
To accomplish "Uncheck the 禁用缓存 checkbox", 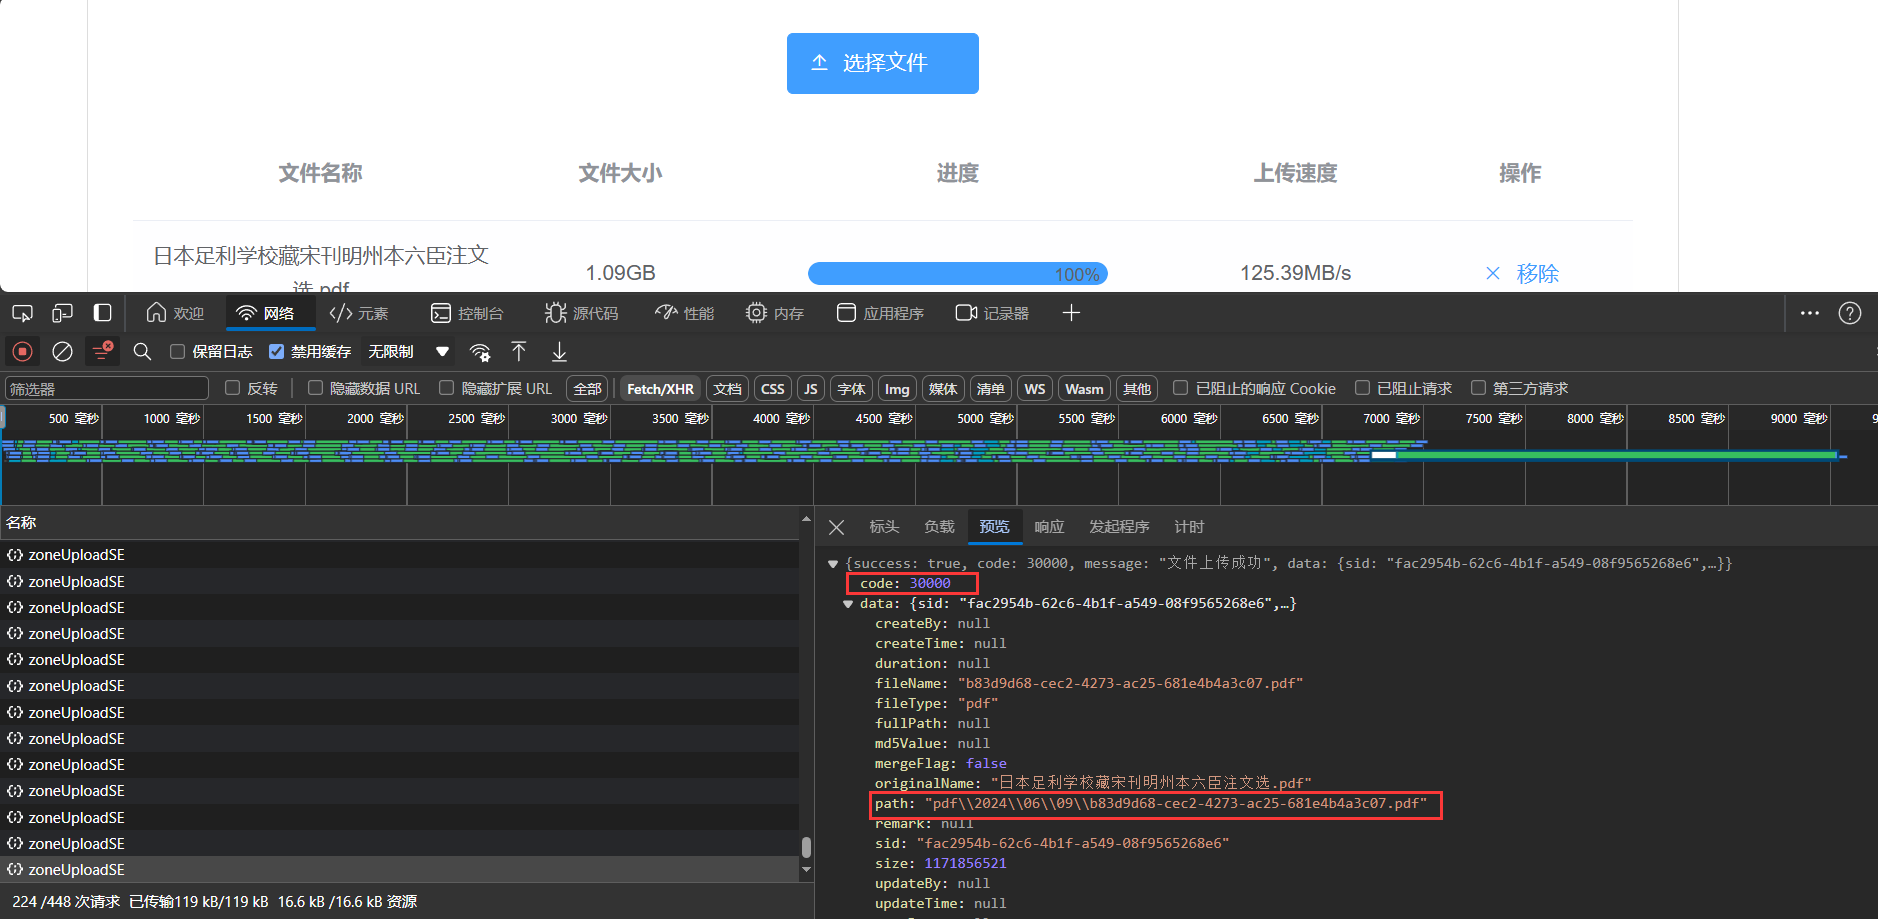I will [x=277, y=351].
